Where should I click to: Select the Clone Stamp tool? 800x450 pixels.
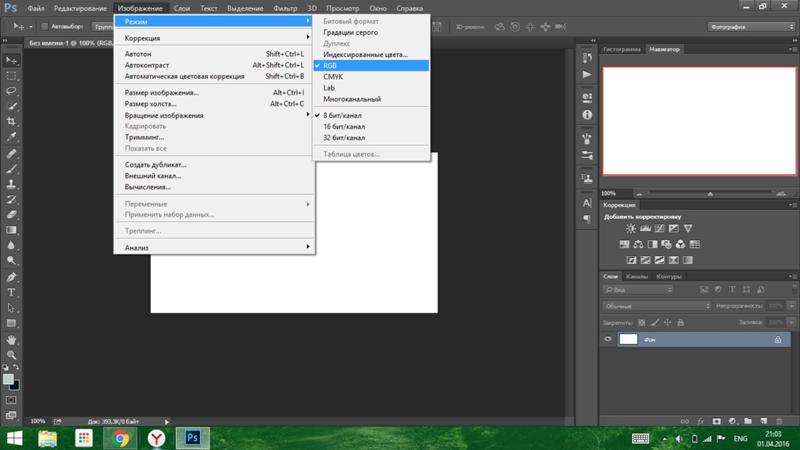coord(11,184)
